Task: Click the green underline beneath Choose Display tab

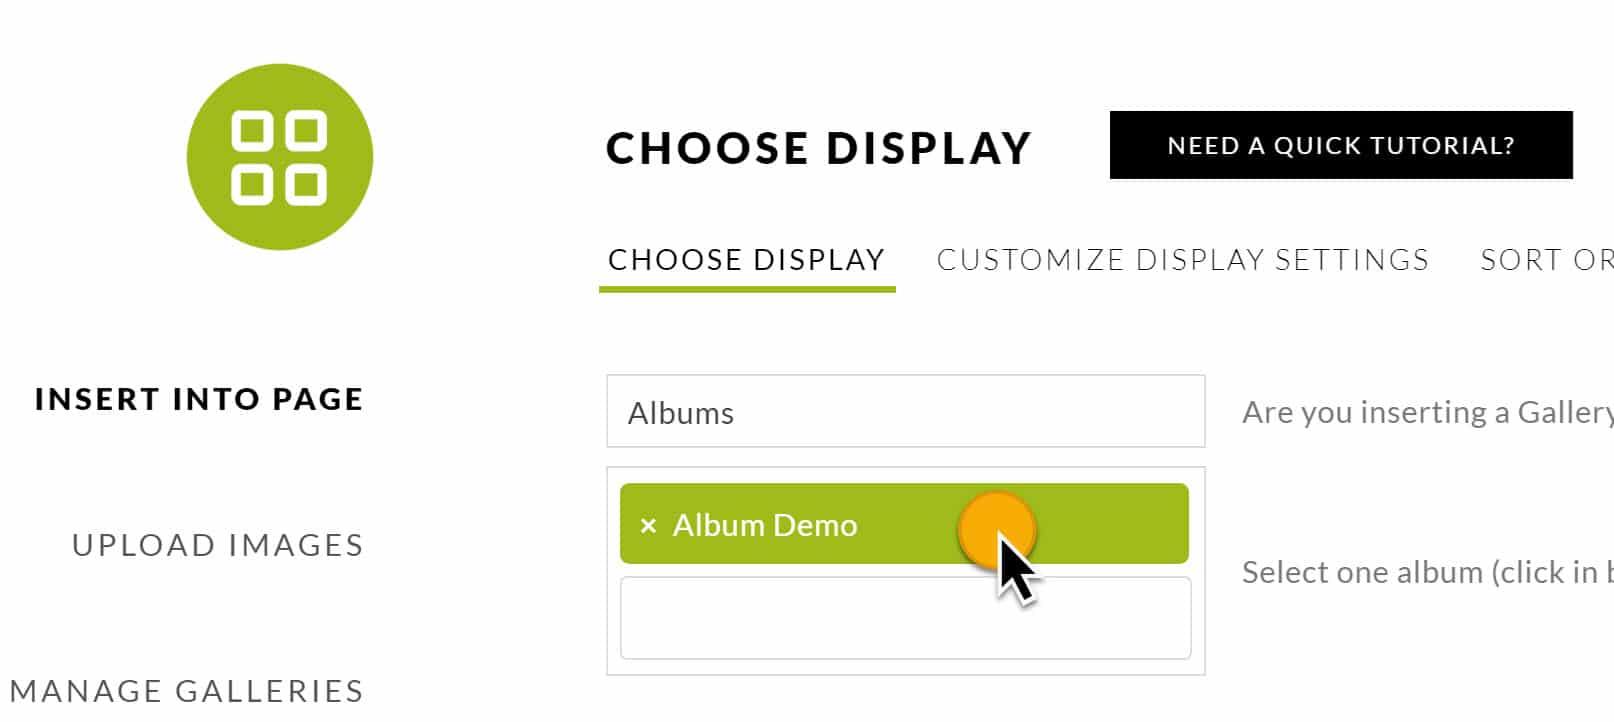Action: [747, 289]
